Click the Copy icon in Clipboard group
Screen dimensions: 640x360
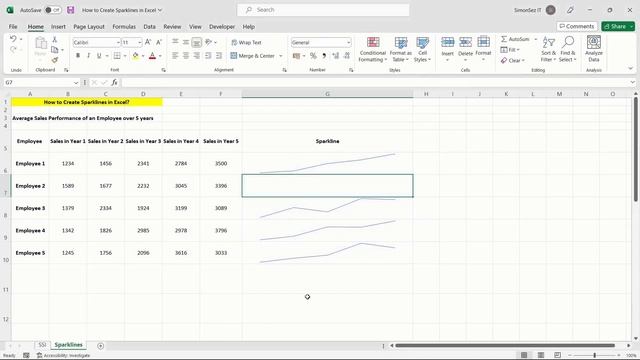click(x=55, y=49)
